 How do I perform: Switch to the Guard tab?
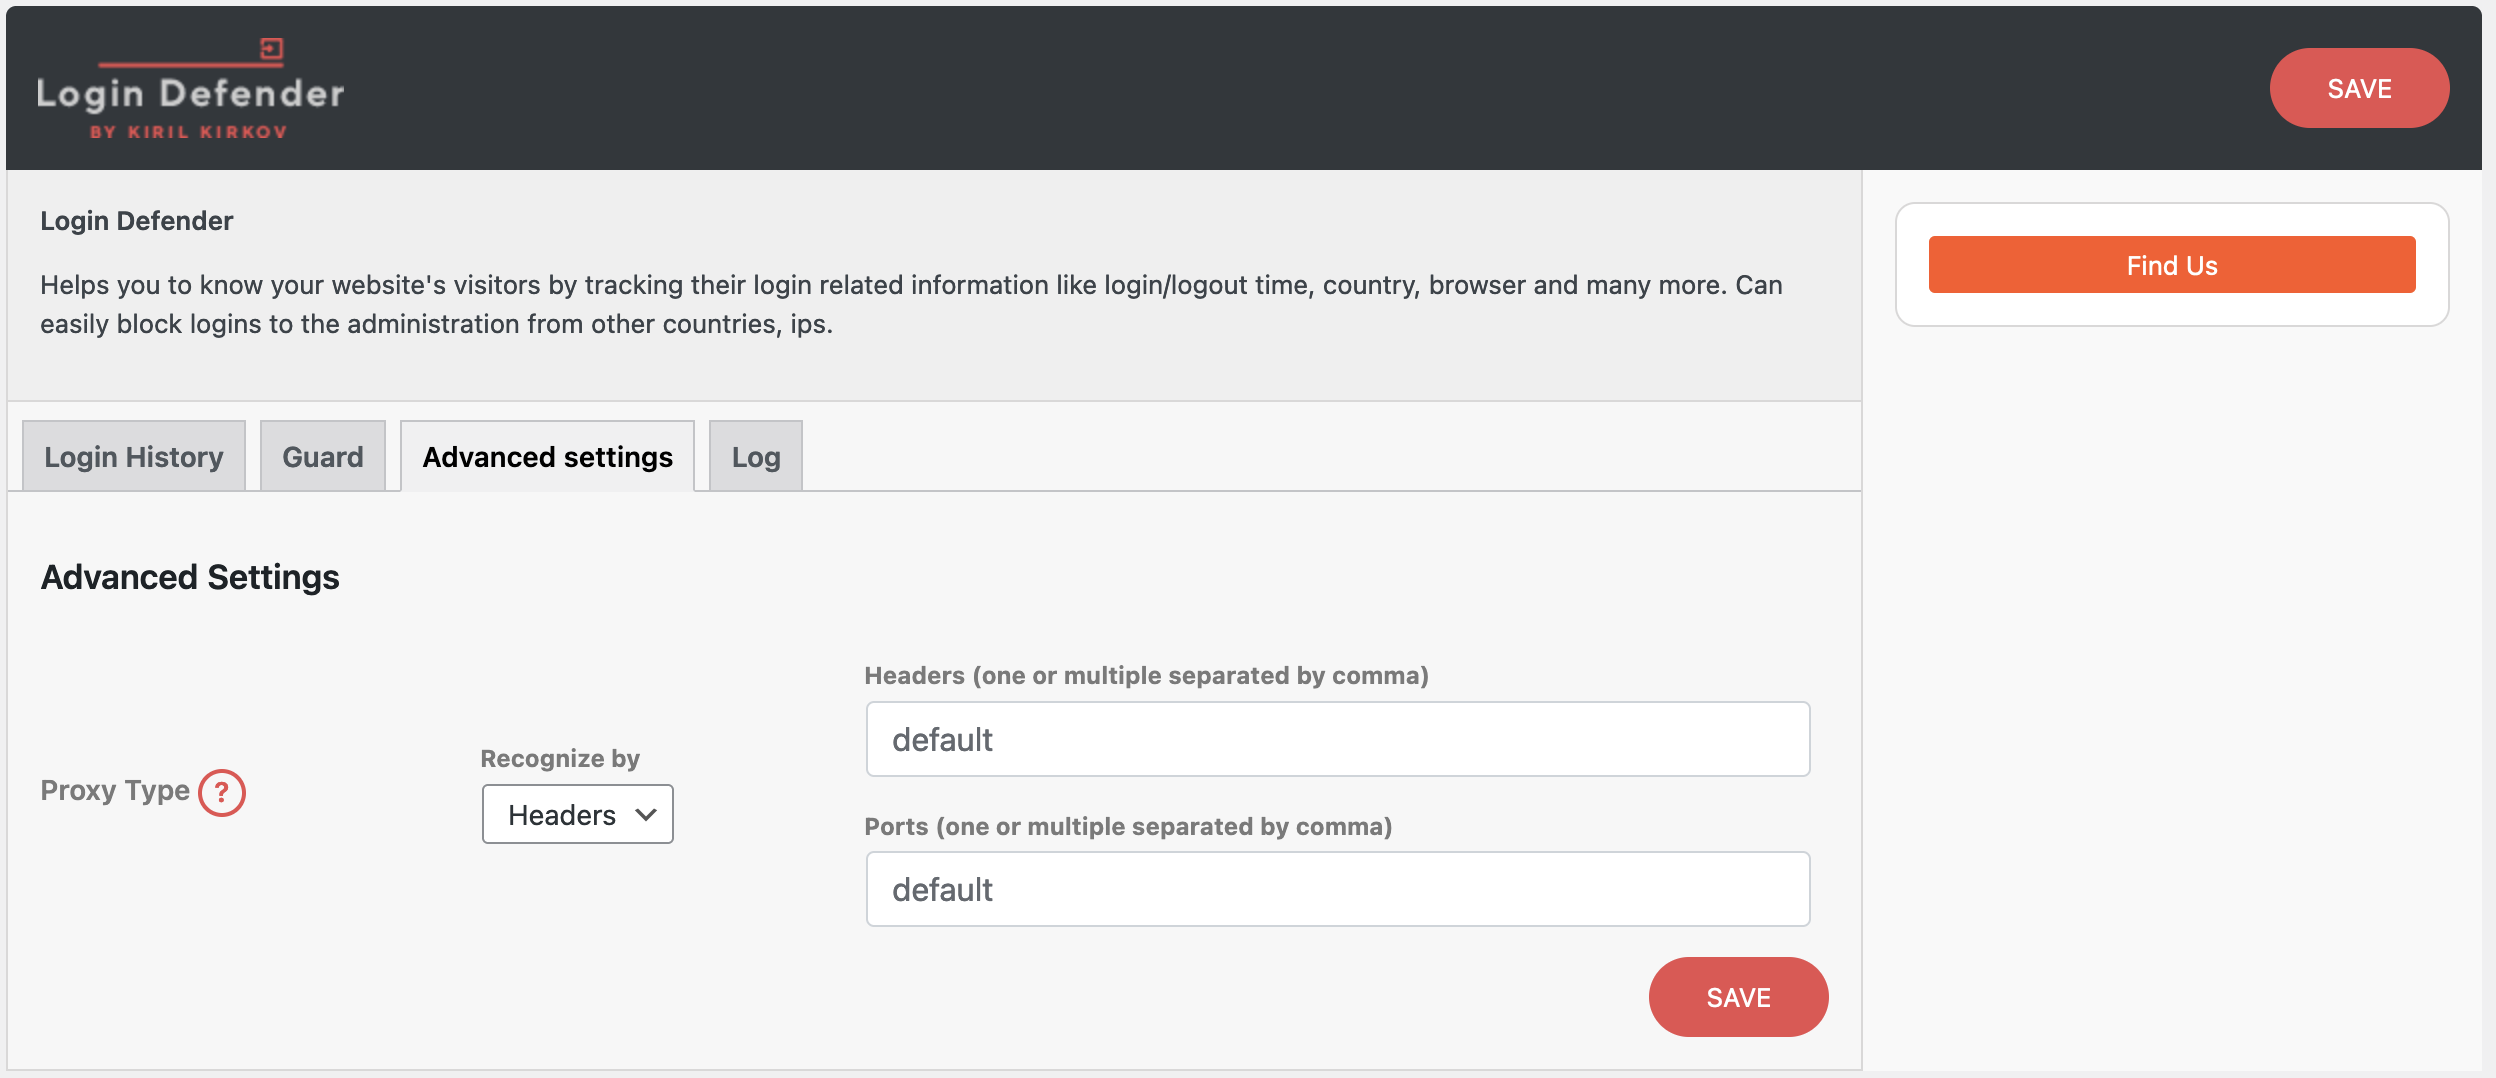(x=322, y=456)
